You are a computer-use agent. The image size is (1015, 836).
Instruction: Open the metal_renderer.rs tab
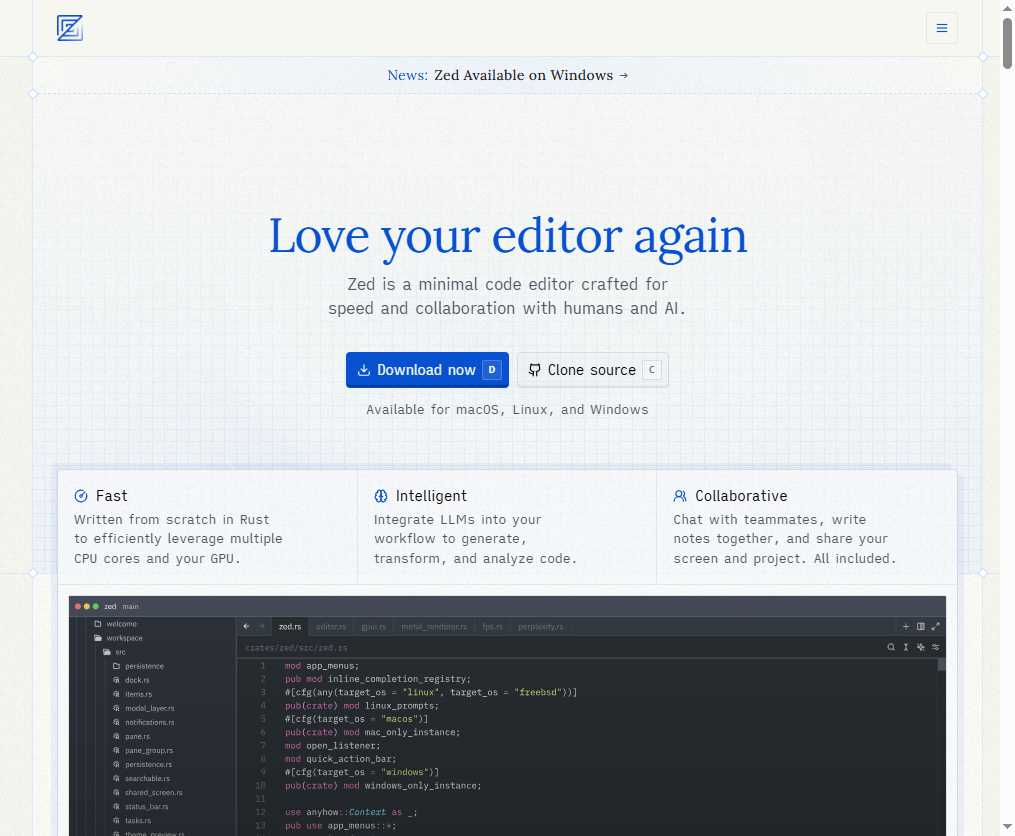point(433,627)
